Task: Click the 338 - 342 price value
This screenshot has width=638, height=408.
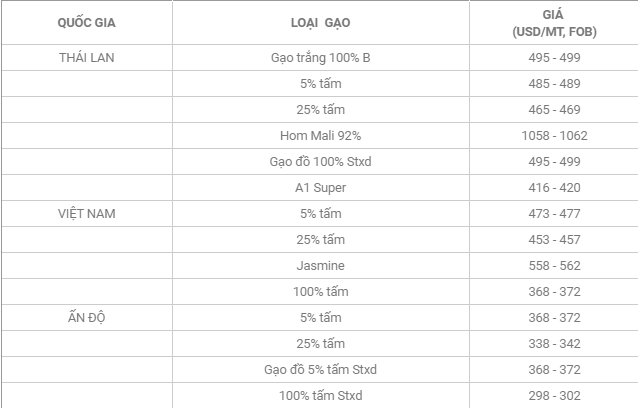Action: tap(554, 344)
